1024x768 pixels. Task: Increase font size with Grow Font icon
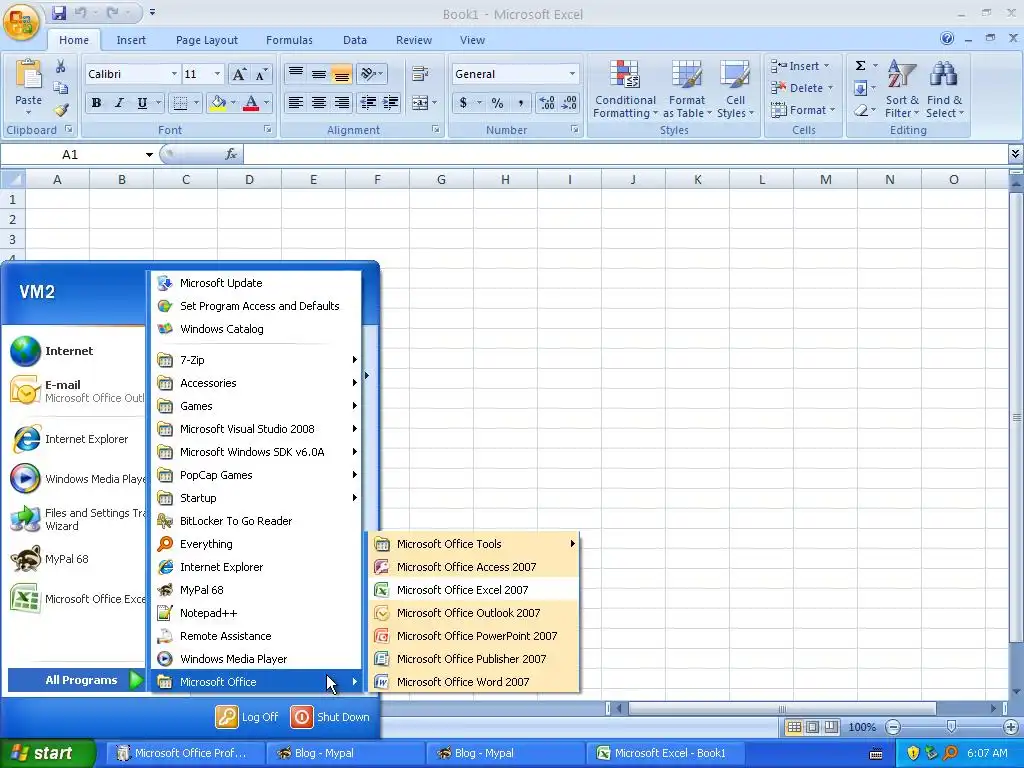tap(239, 74)
